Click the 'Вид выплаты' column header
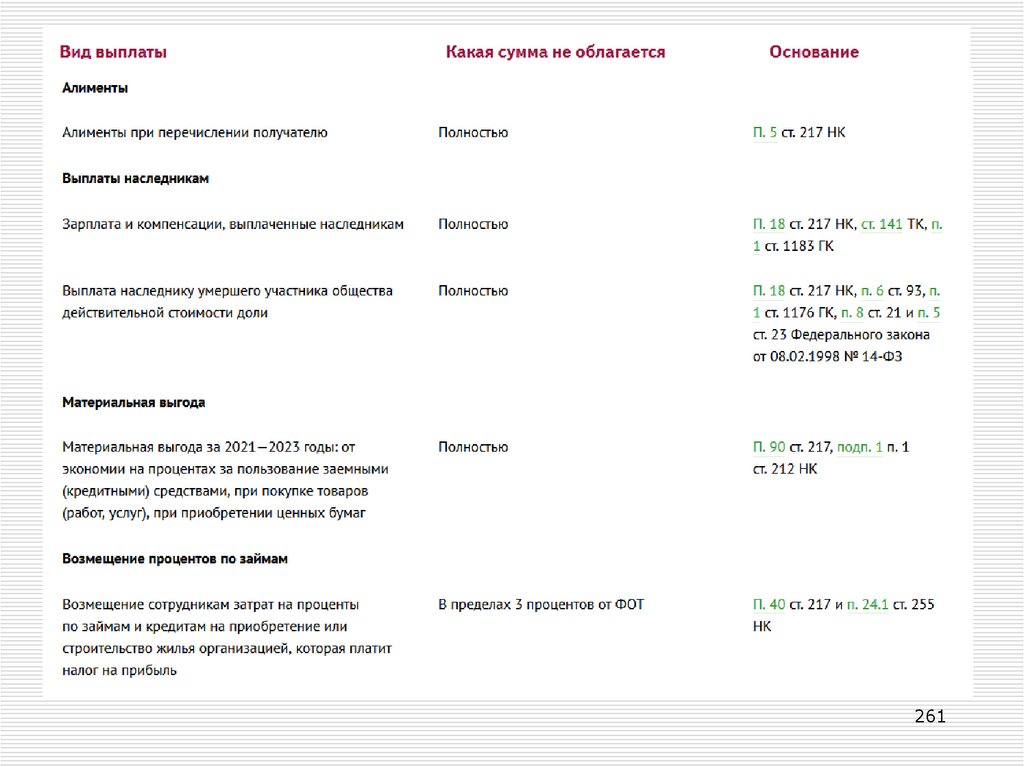The width and height of the screenshot is (1024, 767). [x=113, y=52]
